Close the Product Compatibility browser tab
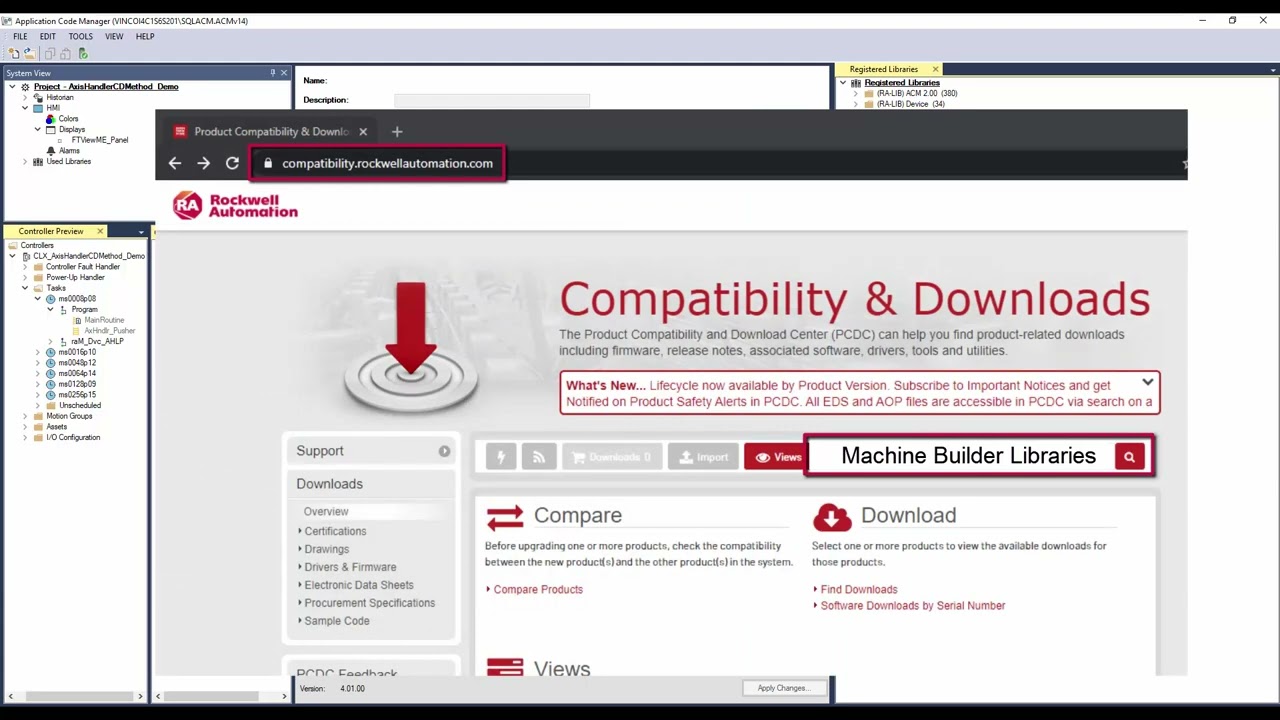Image resolution: width=1280 pixels, height=720 pixels. [x=363, y=131]
